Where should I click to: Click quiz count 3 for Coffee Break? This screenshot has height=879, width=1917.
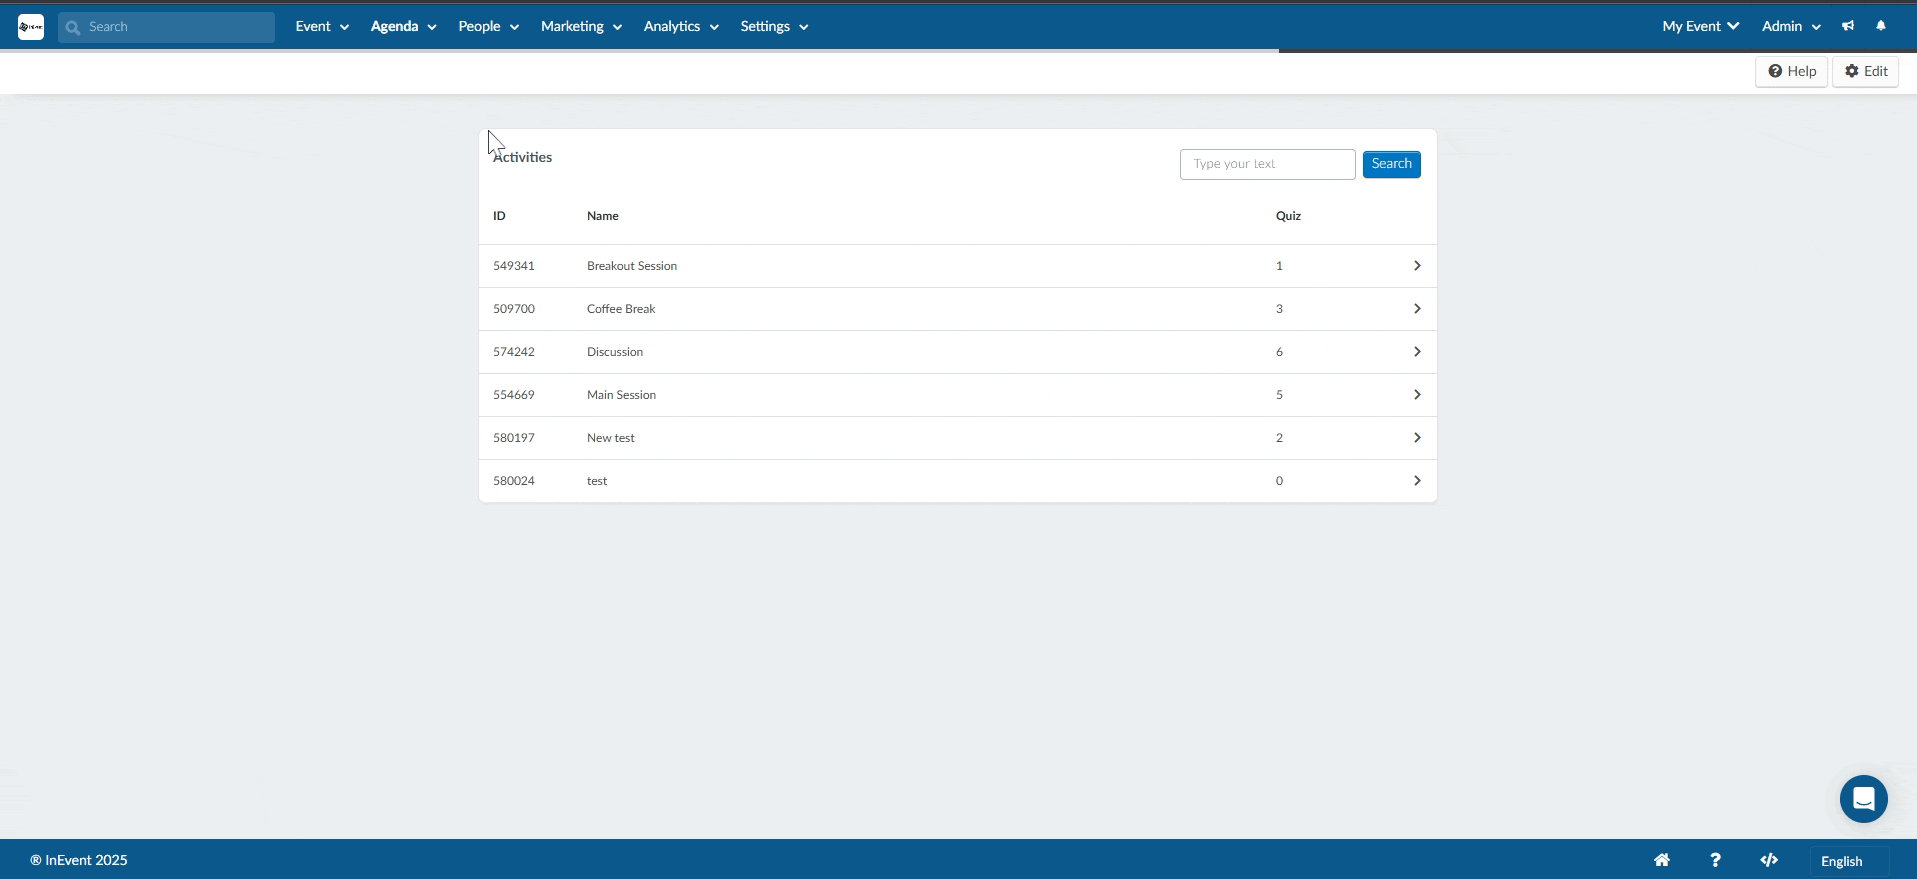[x=1279, y=309]
